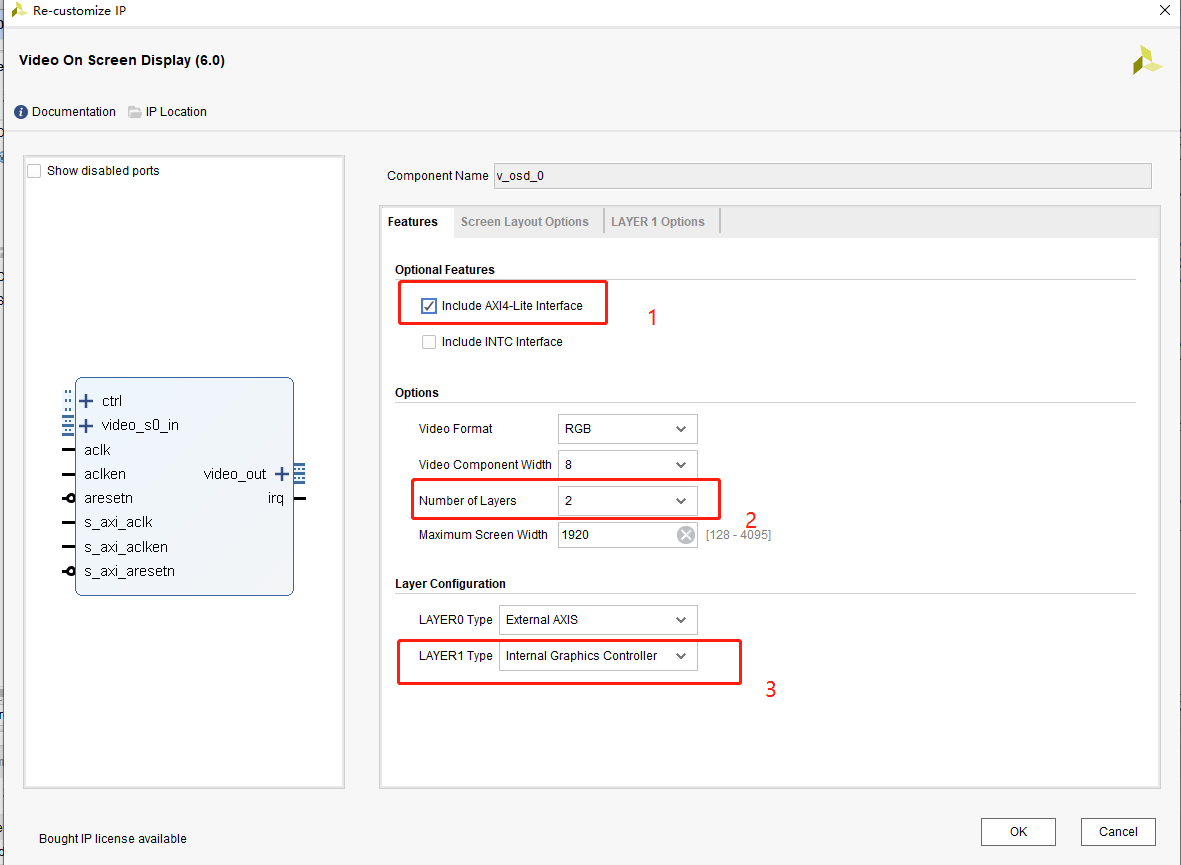Expand the video_out interface plus icon
This screenshot has width=1181, height=865.
(282, 474)
